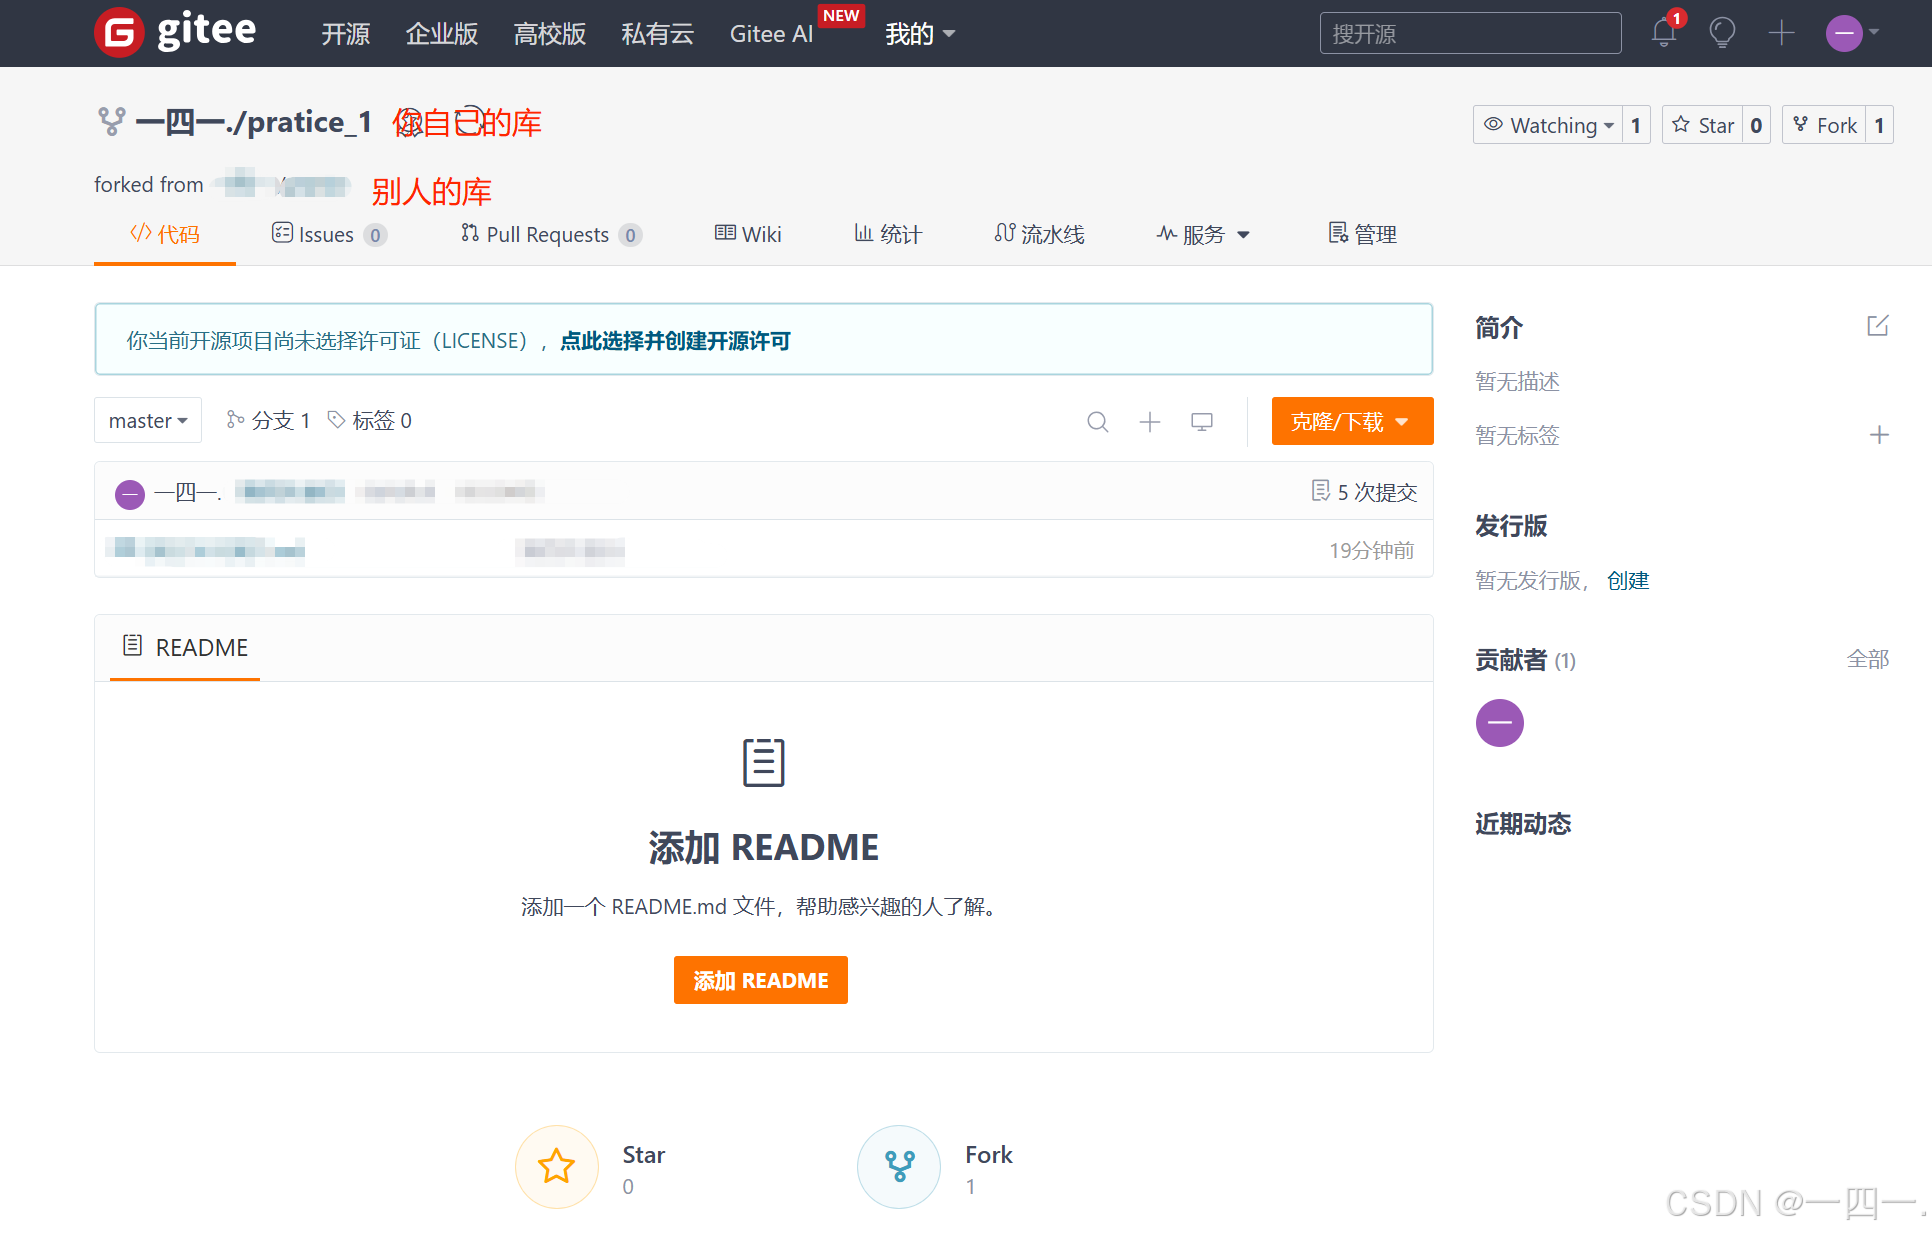Open the 开源 menu in top navigation
Viewport: 1932px width, 1235px height.
(345, 33)
